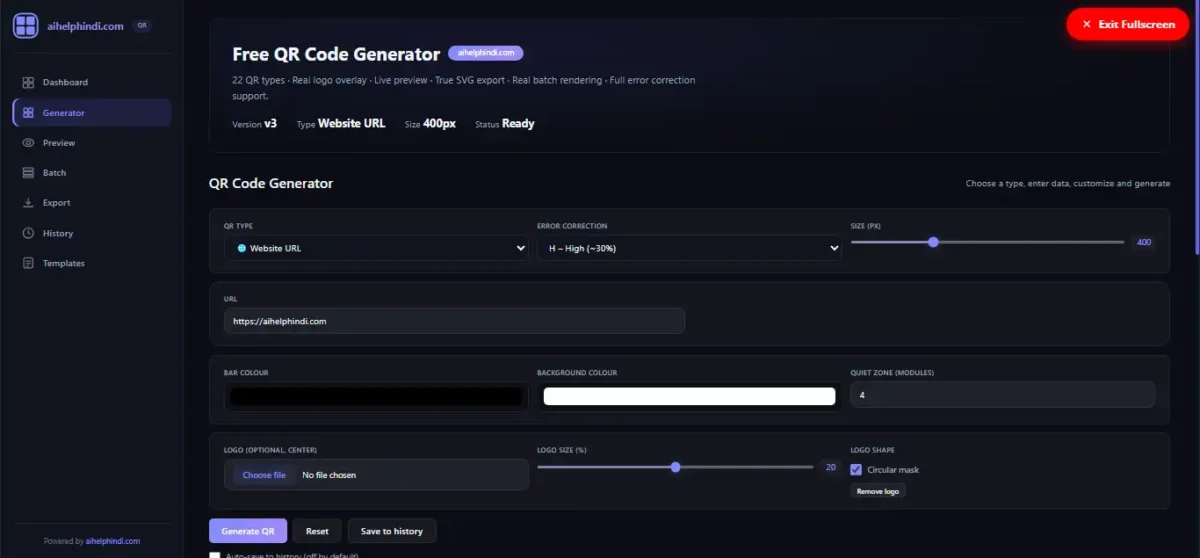Click the Reset button
The height and width of the screenshot is (558, 1200).
click(x=317, y=531)
